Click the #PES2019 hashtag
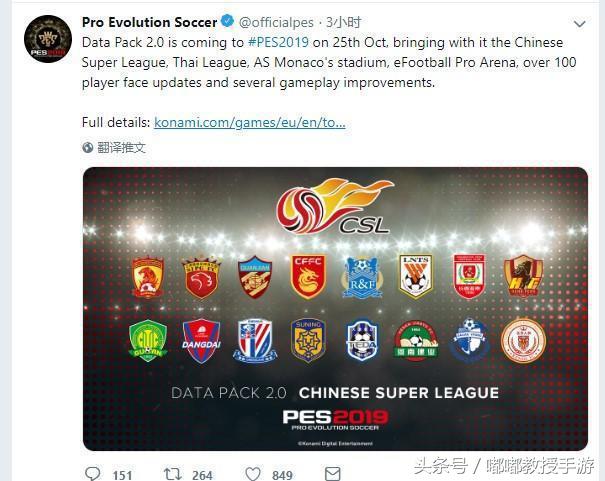The image size is (605, 481). coord(278,42)
